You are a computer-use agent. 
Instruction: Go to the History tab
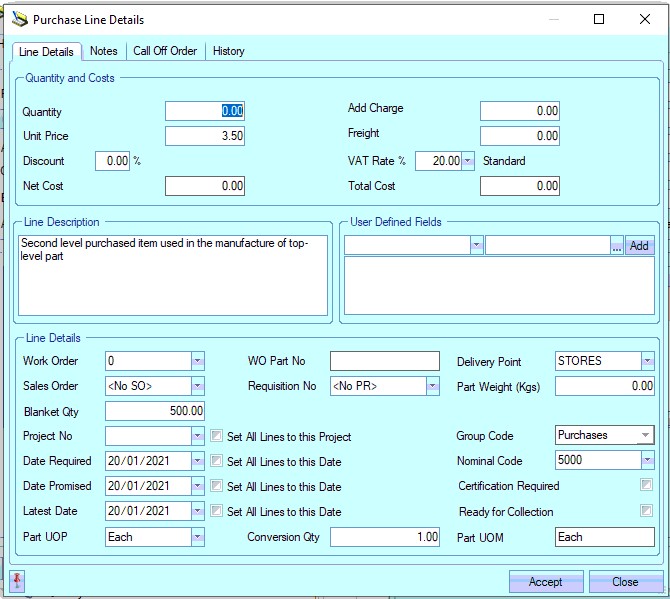coord(228,51)
